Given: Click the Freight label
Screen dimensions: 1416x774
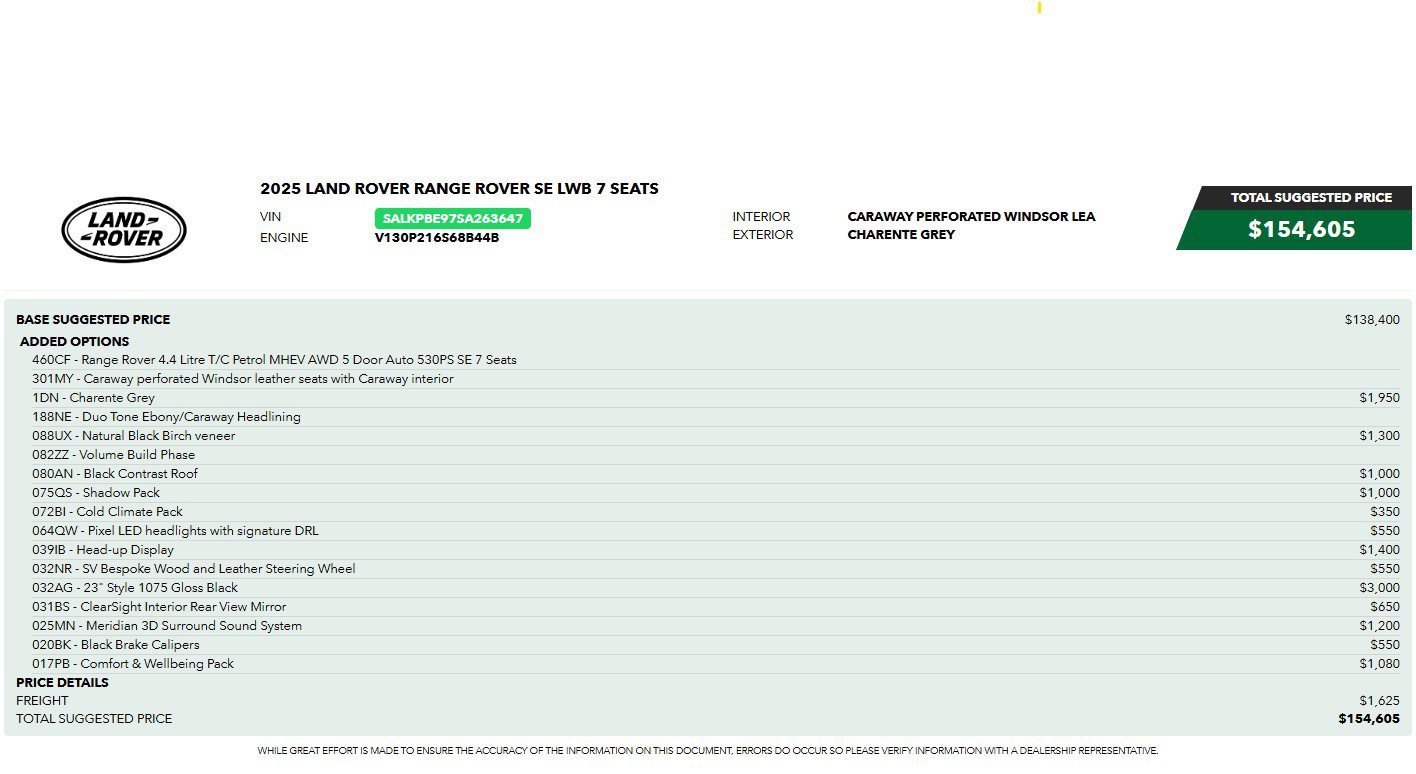Looking at the screenshot, I should click(42, 701).
